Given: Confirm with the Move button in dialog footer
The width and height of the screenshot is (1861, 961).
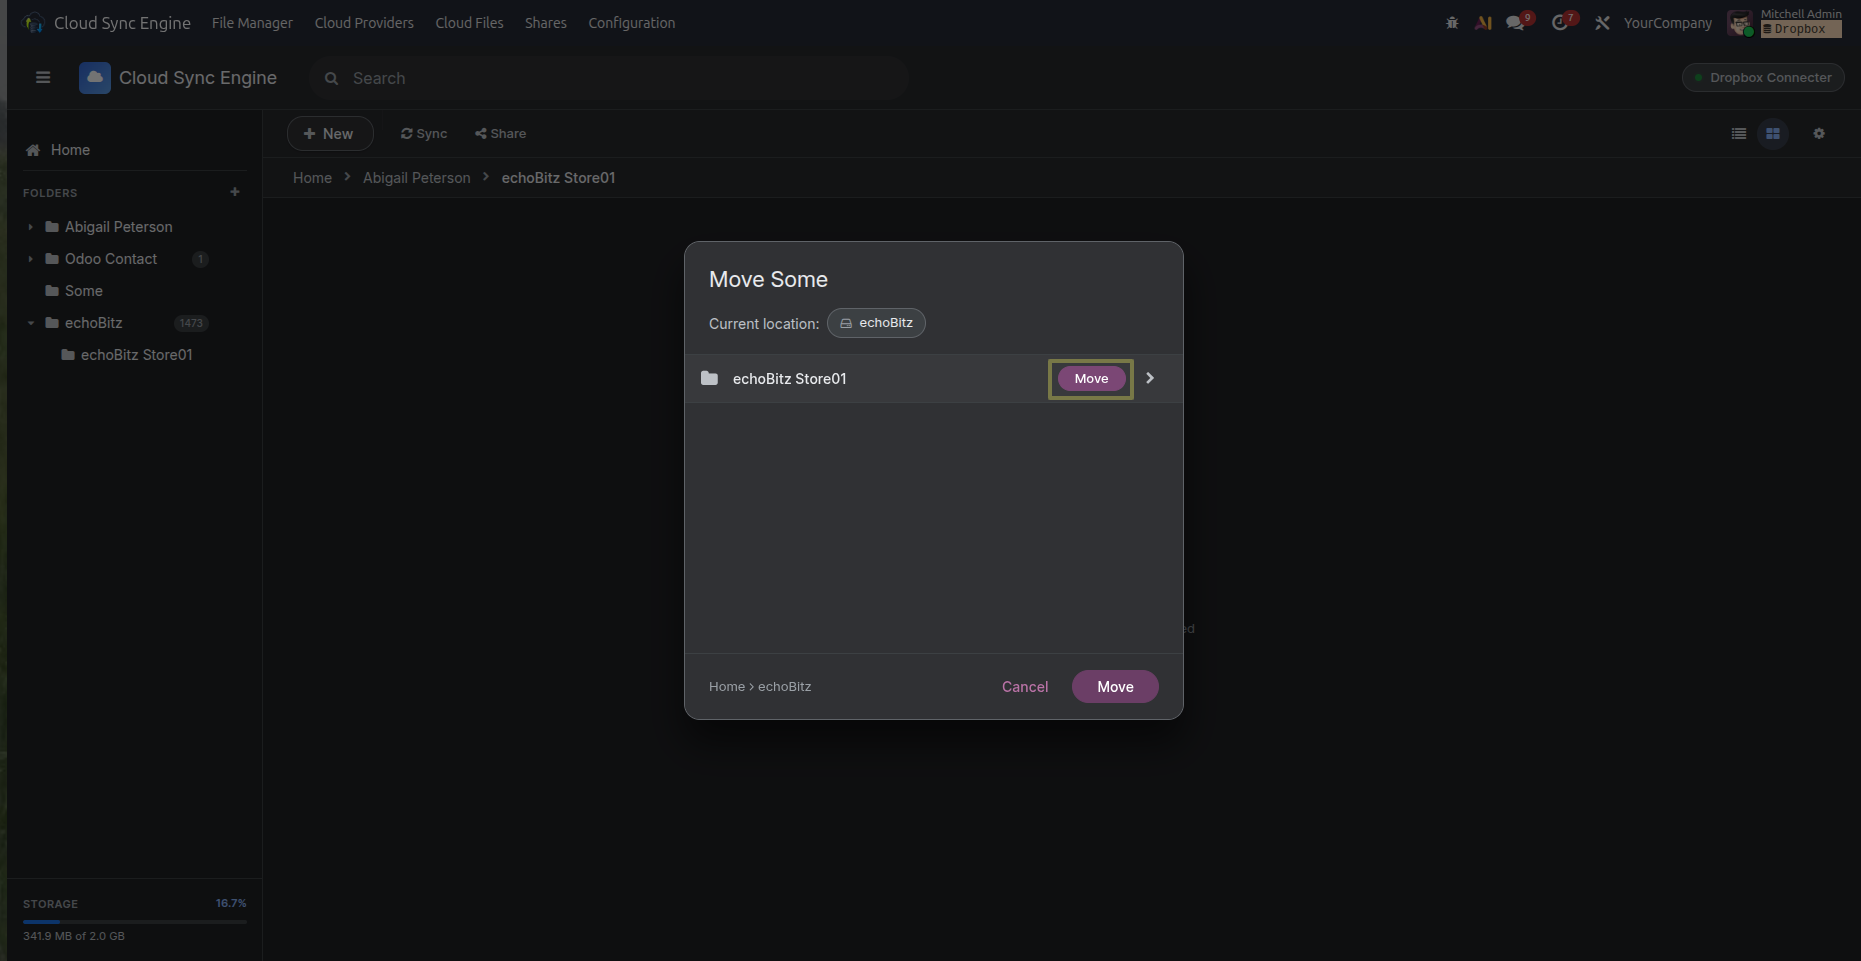Looking at the screenshot, I should coord(1115,687).
